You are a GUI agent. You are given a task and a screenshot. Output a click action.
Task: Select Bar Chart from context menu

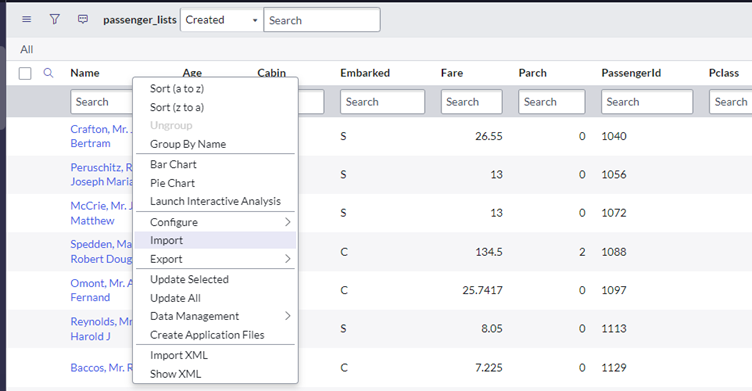tap(173, 164)
